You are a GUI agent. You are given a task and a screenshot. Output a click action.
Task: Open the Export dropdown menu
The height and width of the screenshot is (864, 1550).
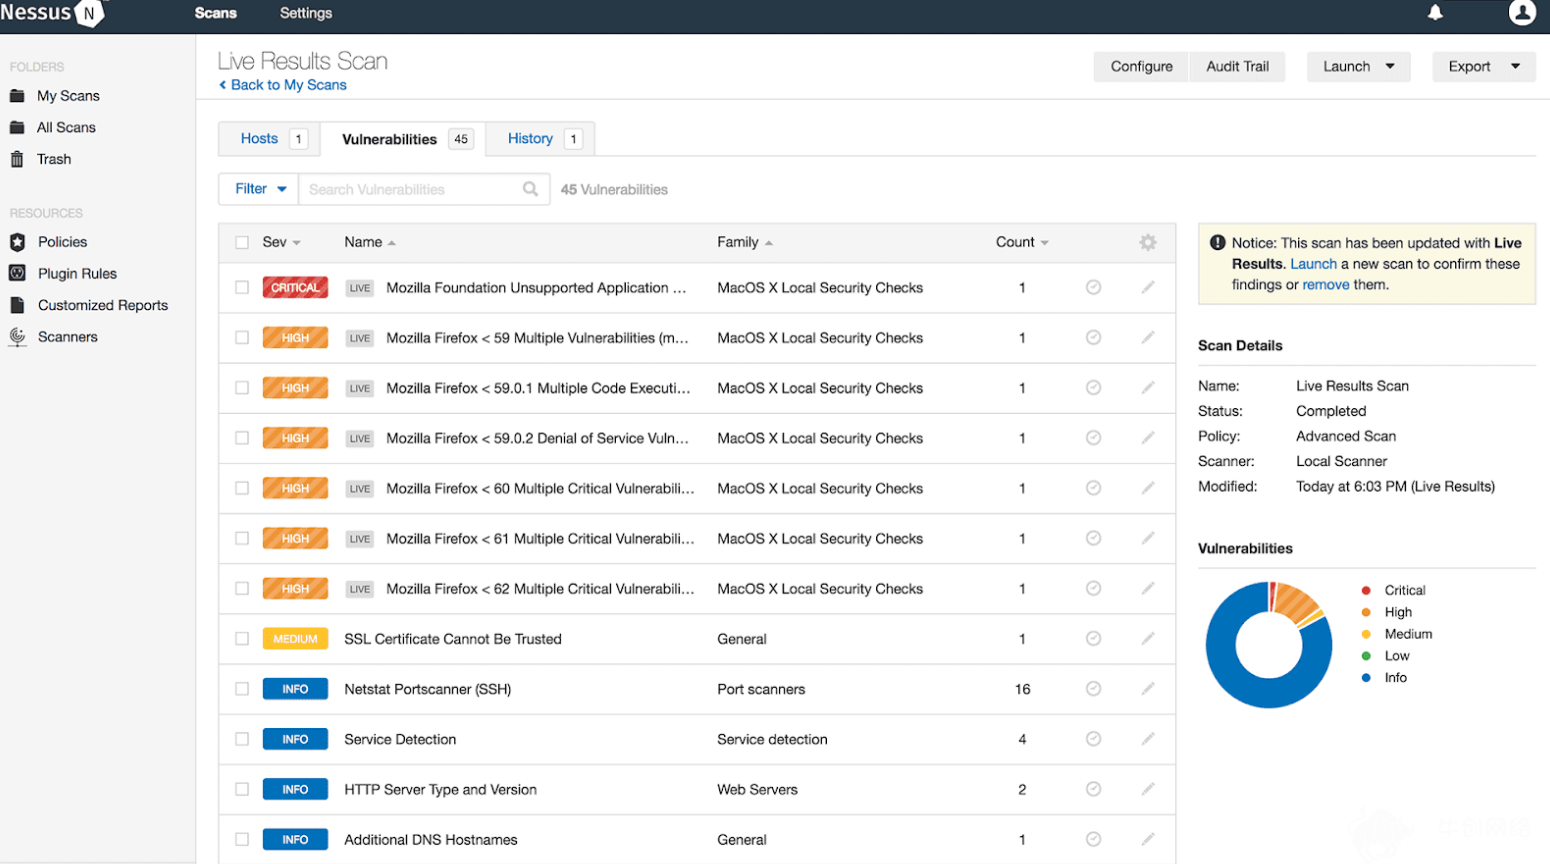coord(1483,66)
